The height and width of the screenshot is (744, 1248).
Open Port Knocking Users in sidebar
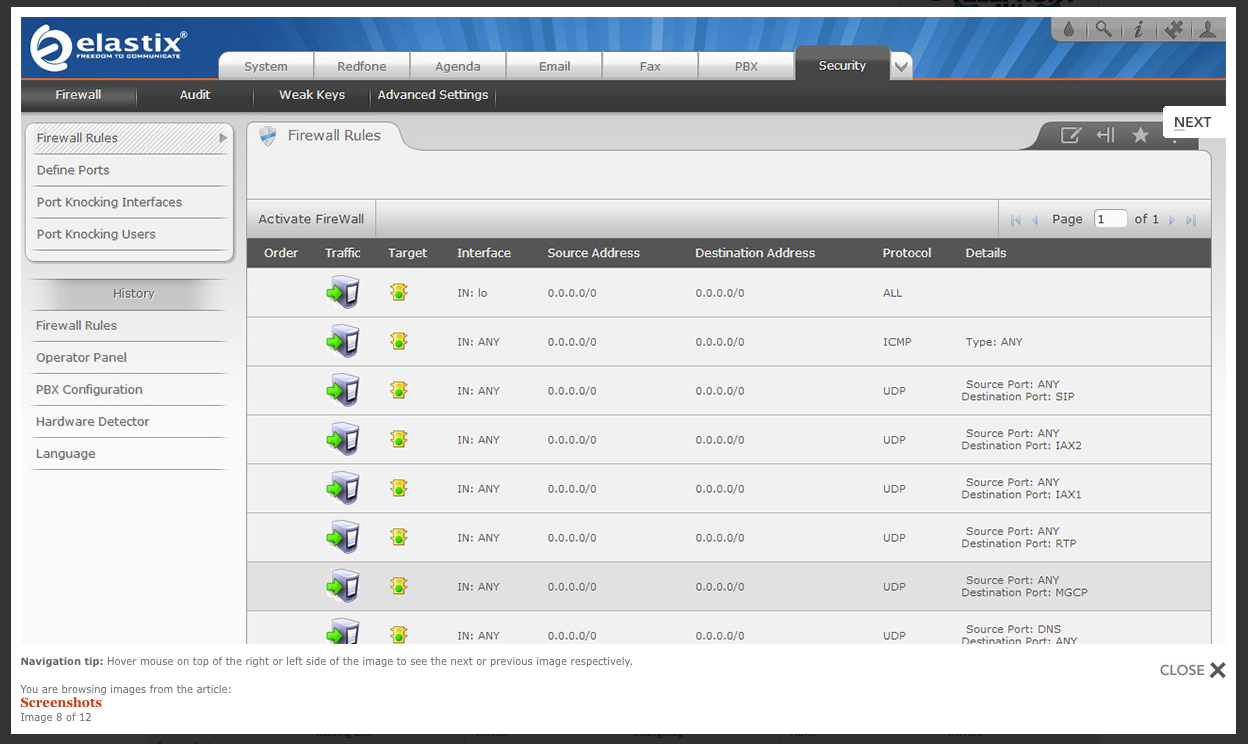coord(96,234)
